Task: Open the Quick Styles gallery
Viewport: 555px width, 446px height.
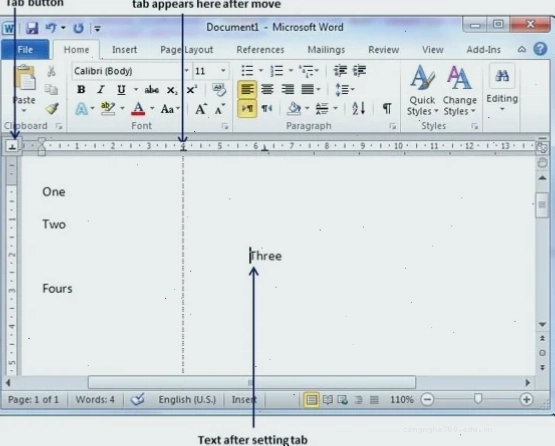Action: (x=422, y=90)
